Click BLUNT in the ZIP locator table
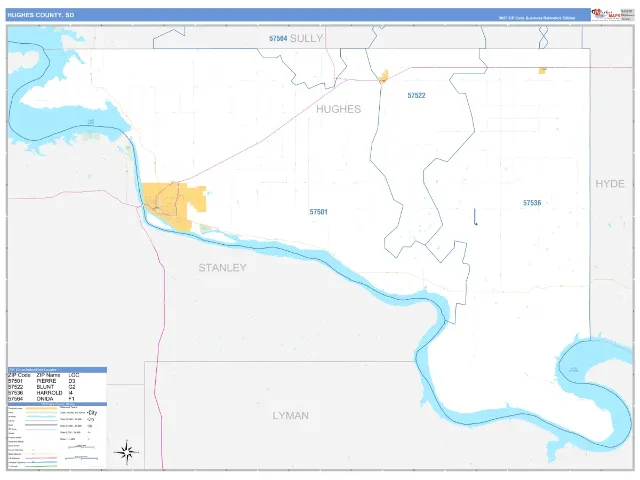640x480 pixels. 45,387
